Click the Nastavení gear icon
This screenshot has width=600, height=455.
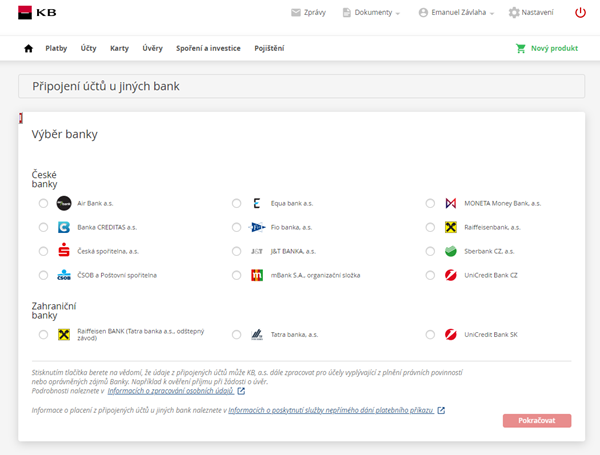click(x=514, y=13)
